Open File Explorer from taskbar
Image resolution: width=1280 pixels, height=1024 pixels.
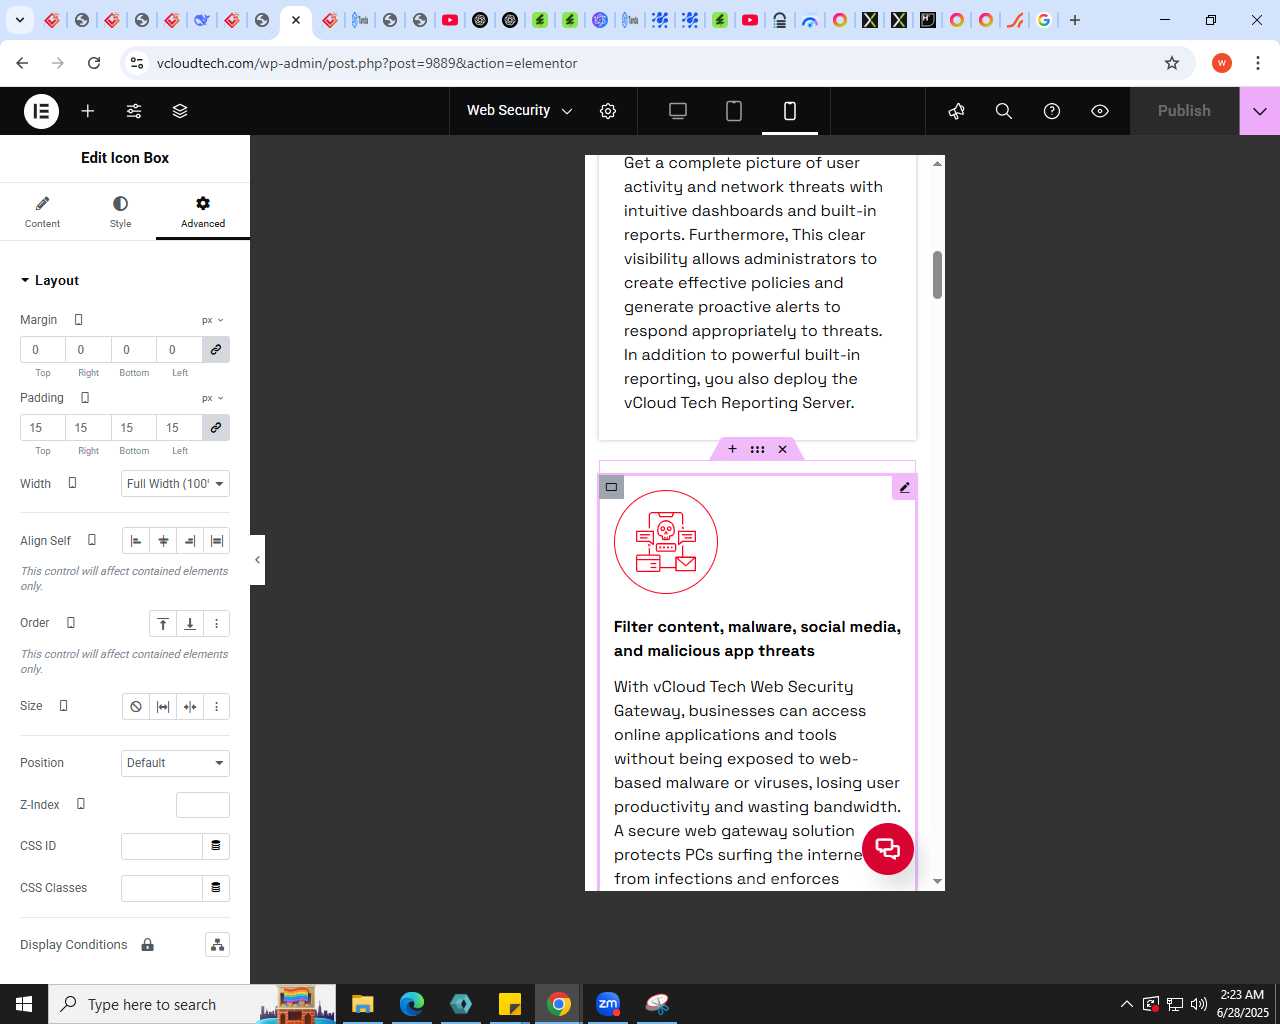[x=363, y=1004]
